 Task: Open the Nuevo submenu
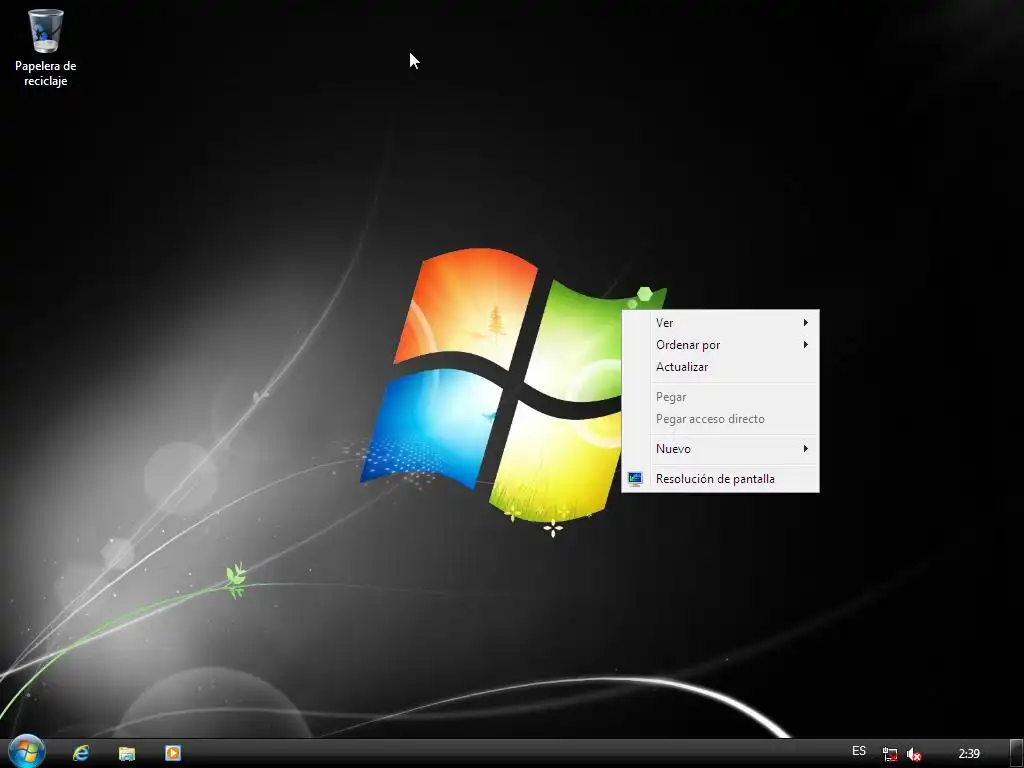click(x=720, y=449)
